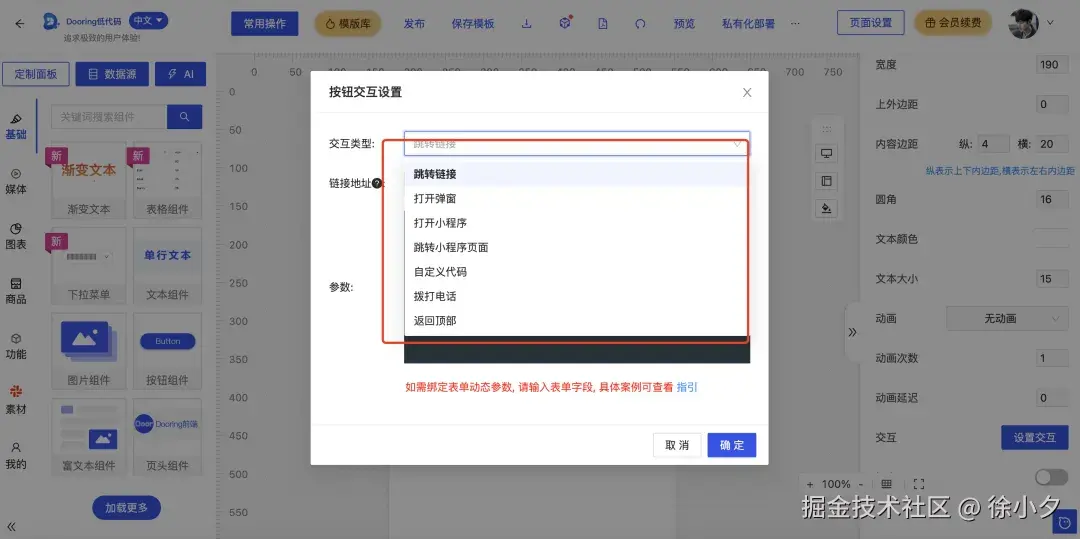The image size is (1080, 539).
Task: Go back using the top-left arrow
Action: (19, 23)
